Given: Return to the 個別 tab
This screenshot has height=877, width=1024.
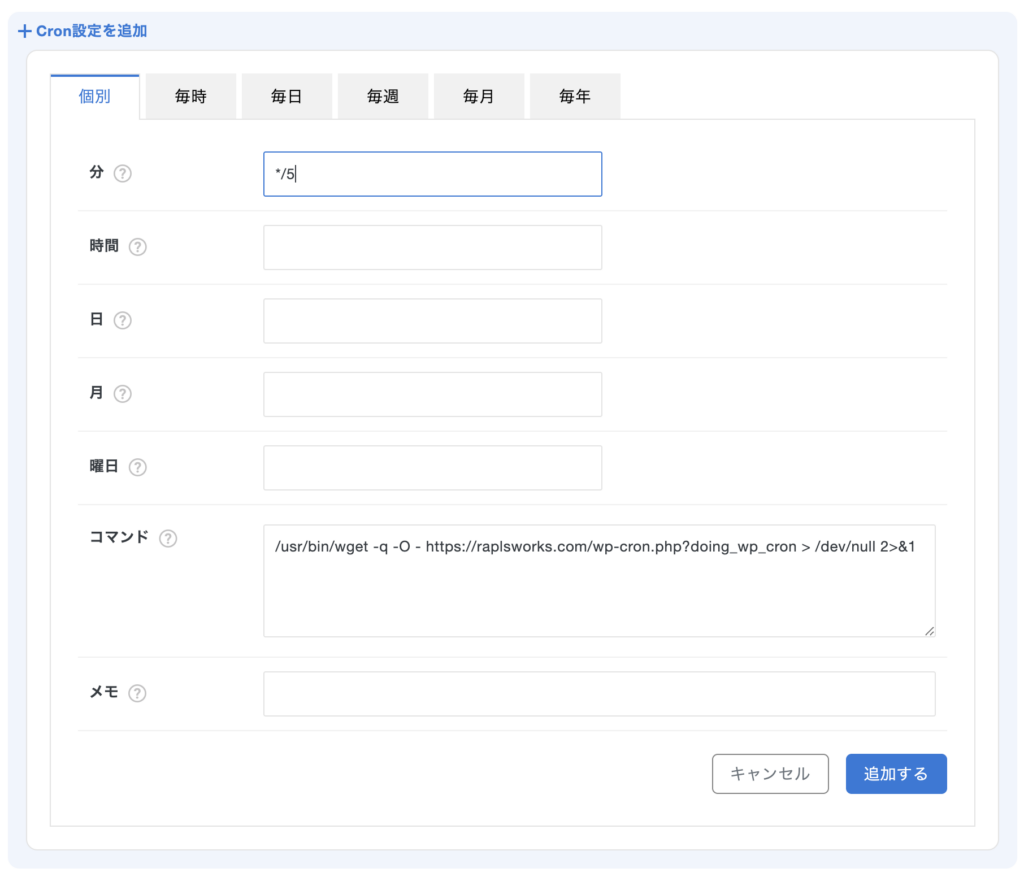Looking at the screenshot, I should [x=95, y=95].
